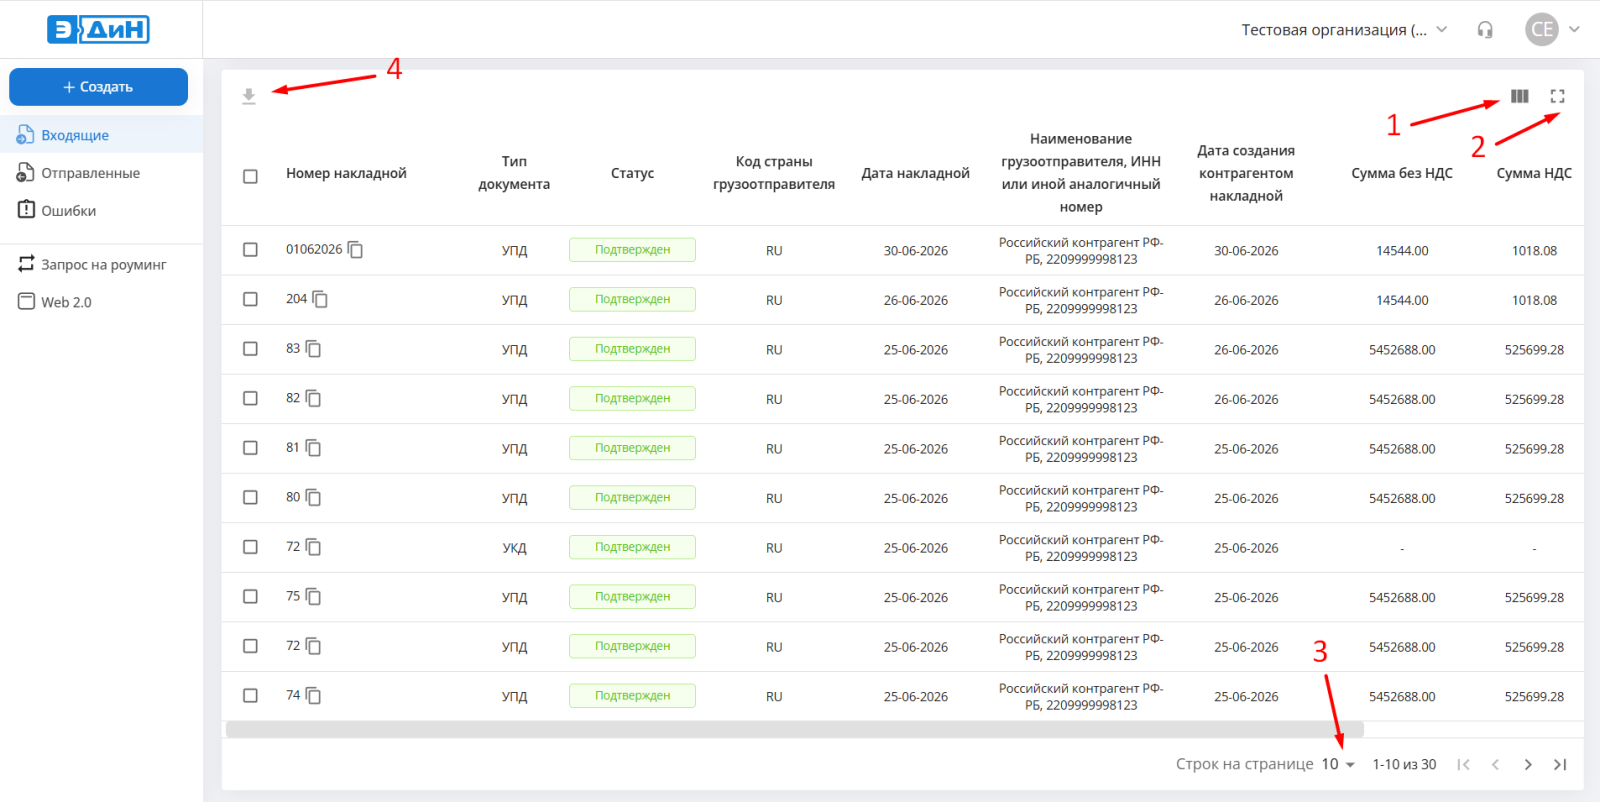Click the download icon above the table
The image size is (1600, 802).
pyautogui.click(x=249, y=96)
